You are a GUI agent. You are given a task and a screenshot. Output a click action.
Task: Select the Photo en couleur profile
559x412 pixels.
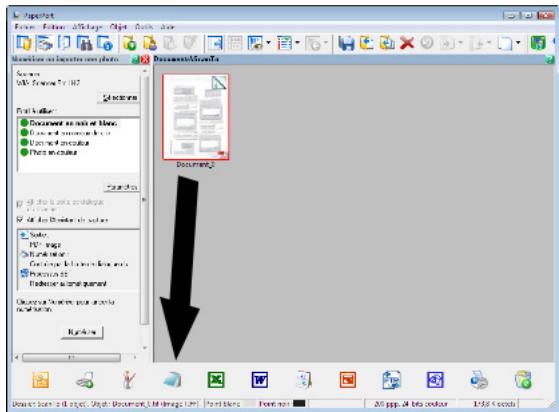[x=48, y=152]
